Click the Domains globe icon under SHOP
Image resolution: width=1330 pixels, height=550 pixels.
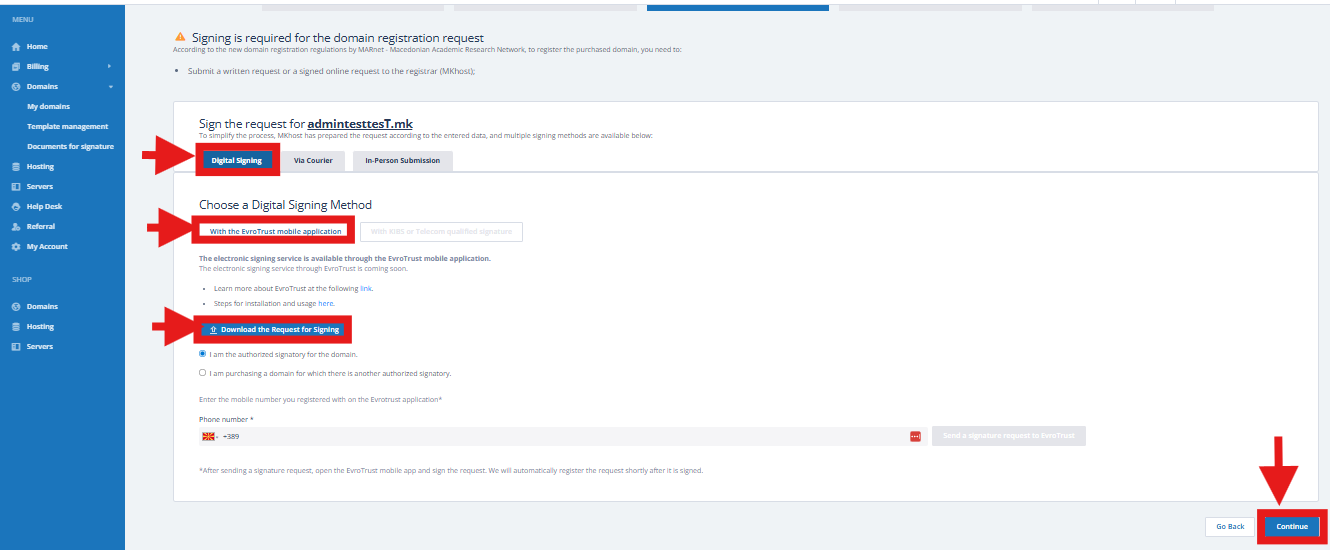[x=16, y=307]
